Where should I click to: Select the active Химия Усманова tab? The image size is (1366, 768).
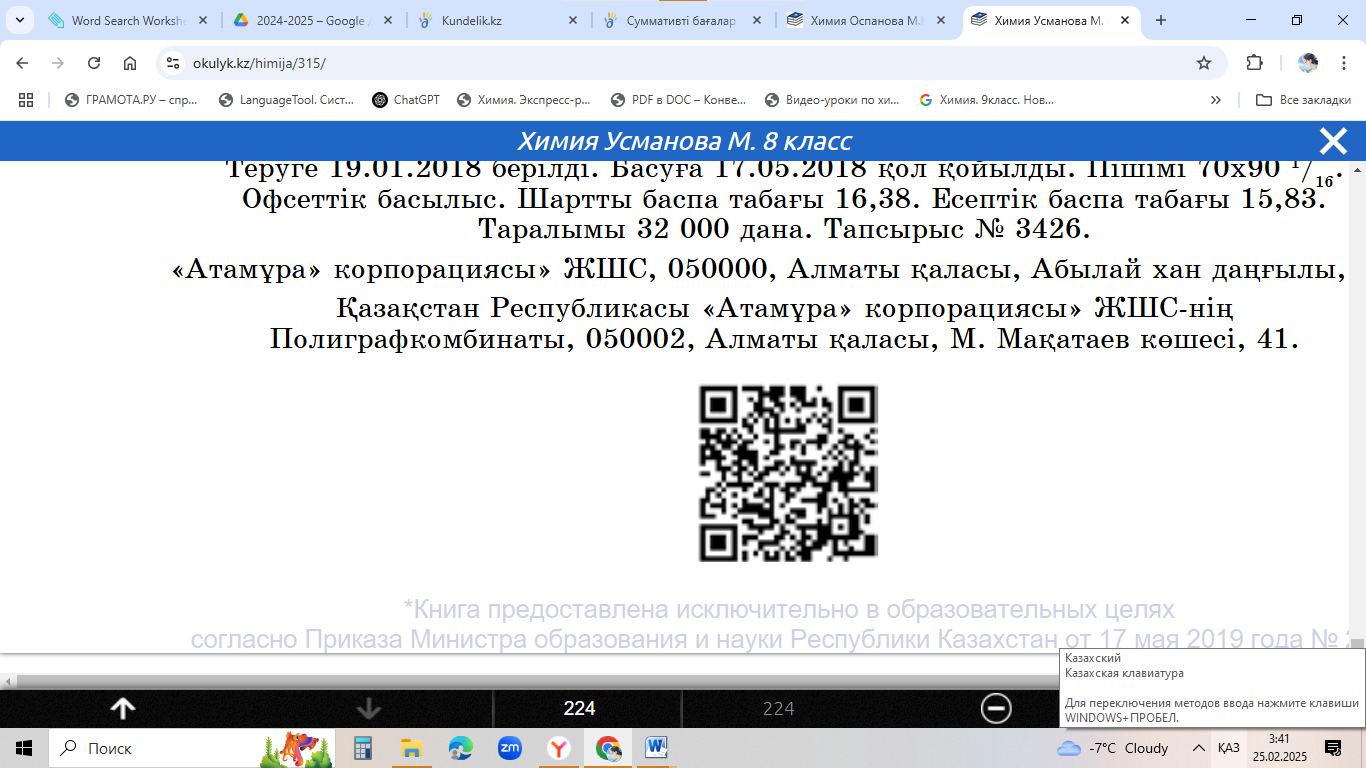(x=1050, y=20)
